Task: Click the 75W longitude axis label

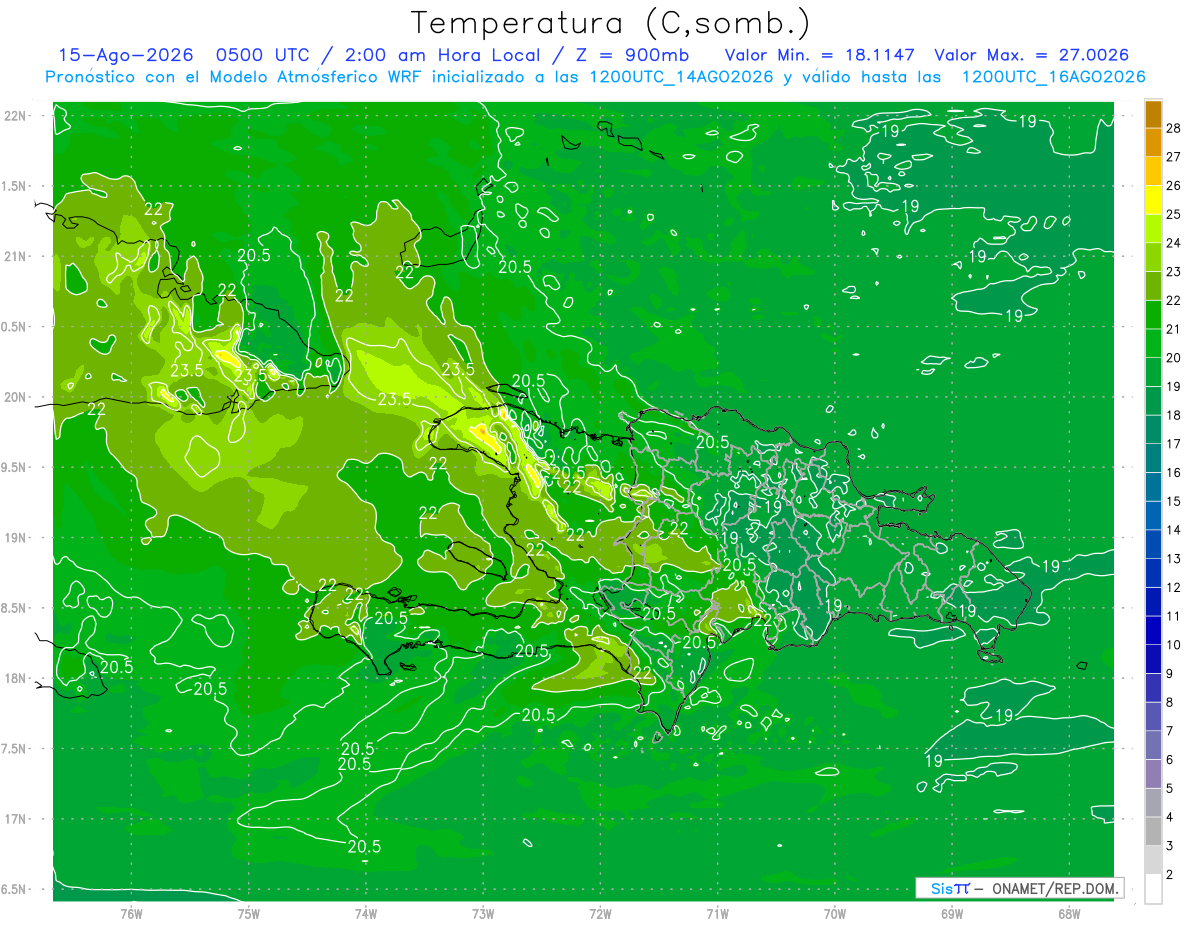Action: tap(249, 913)
